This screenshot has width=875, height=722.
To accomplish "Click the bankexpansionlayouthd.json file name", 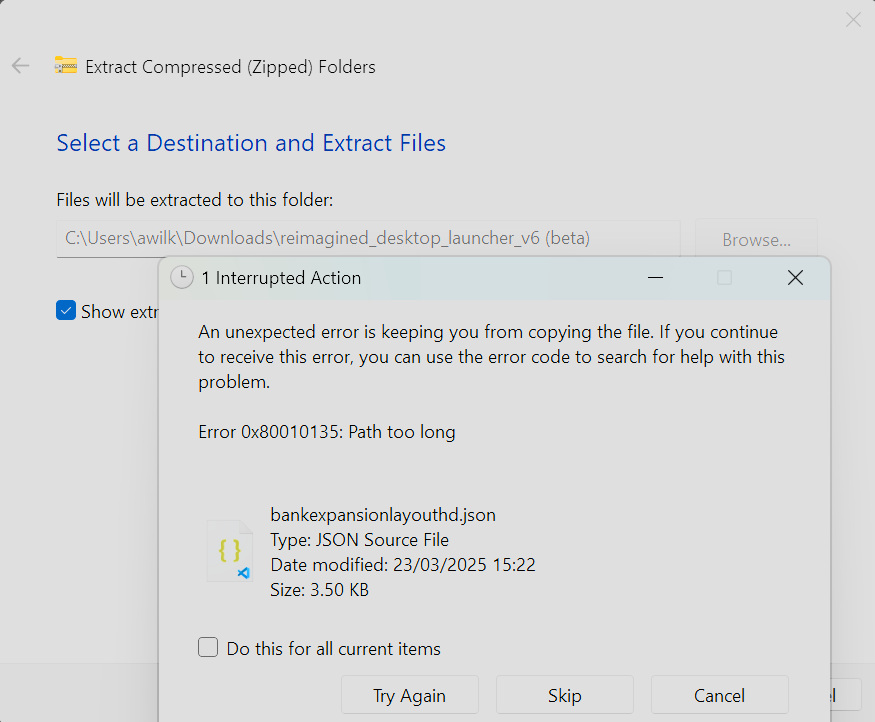I will click(x=383, y=514).
